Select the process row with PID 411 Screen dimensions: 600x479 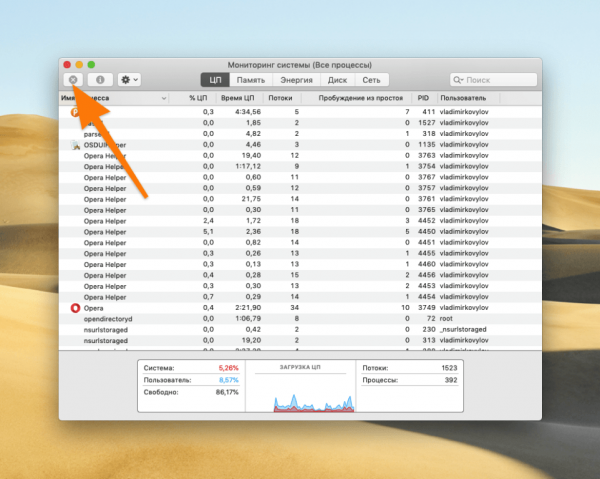[300, 112]
